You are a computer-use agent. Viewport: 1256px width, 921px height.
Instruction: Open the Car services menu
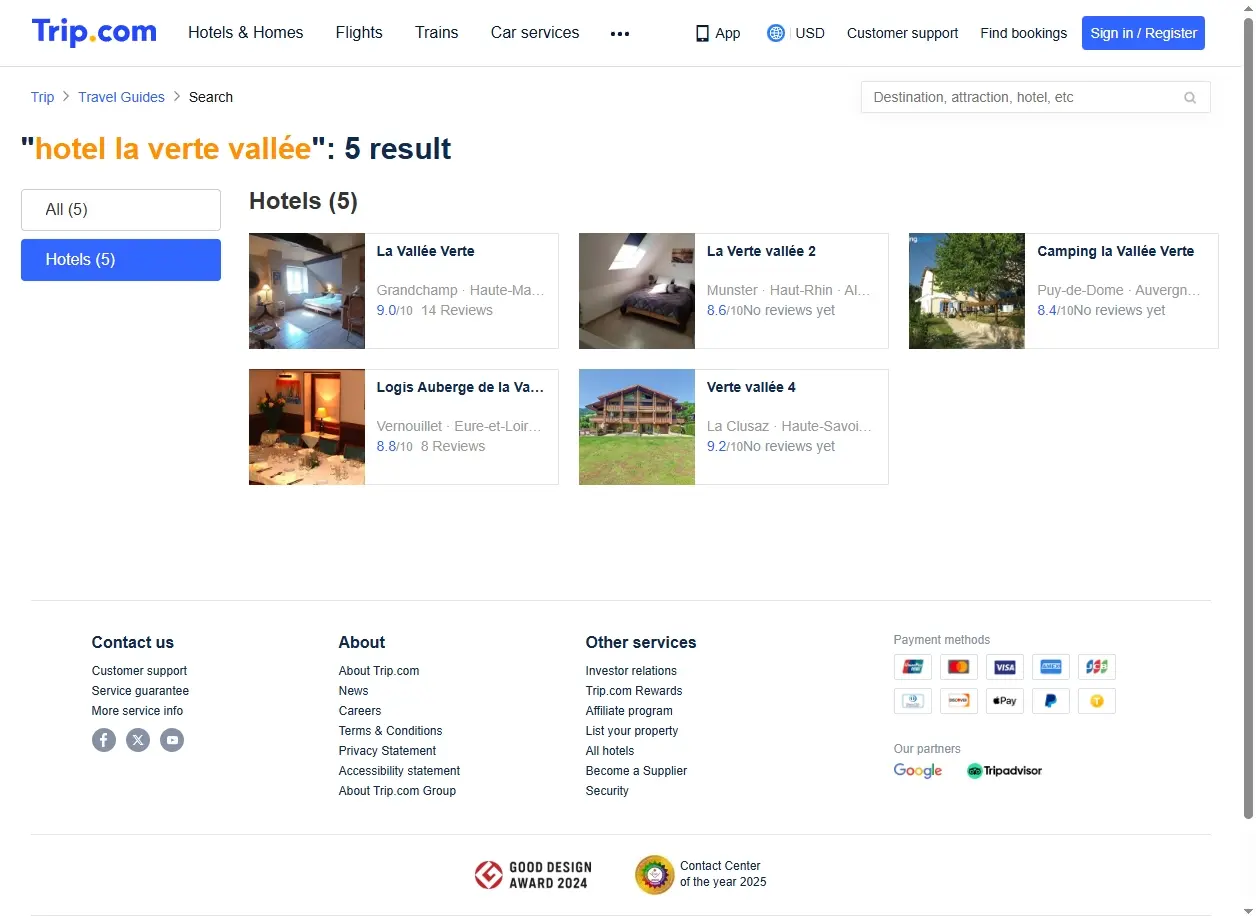(535, 33)
